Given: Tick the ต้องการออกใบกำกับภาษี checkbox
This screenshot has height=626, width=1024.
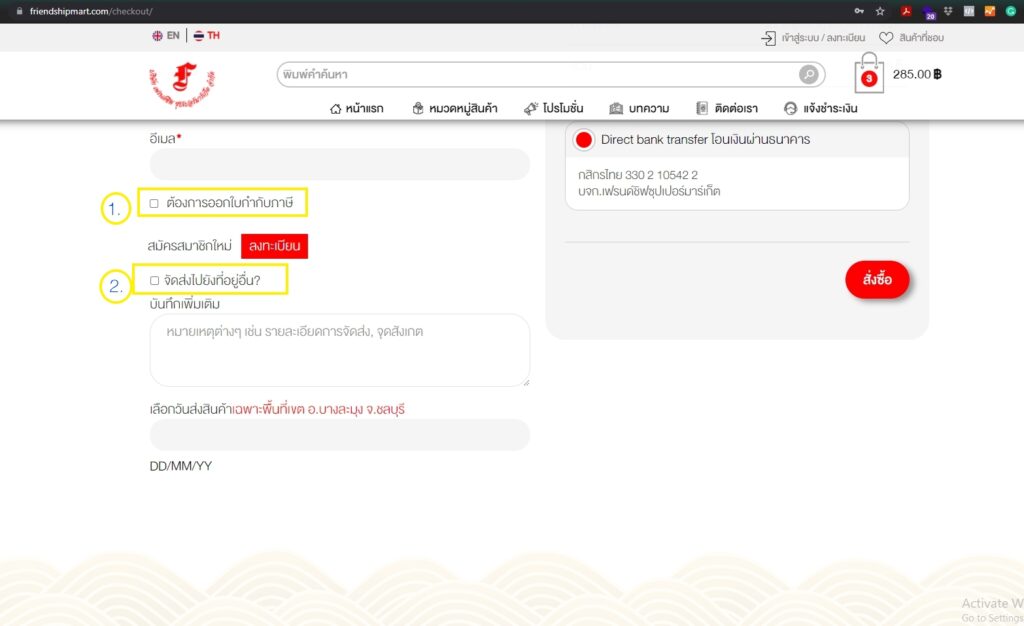Looking at the screenshot, I should pos(154,203).
